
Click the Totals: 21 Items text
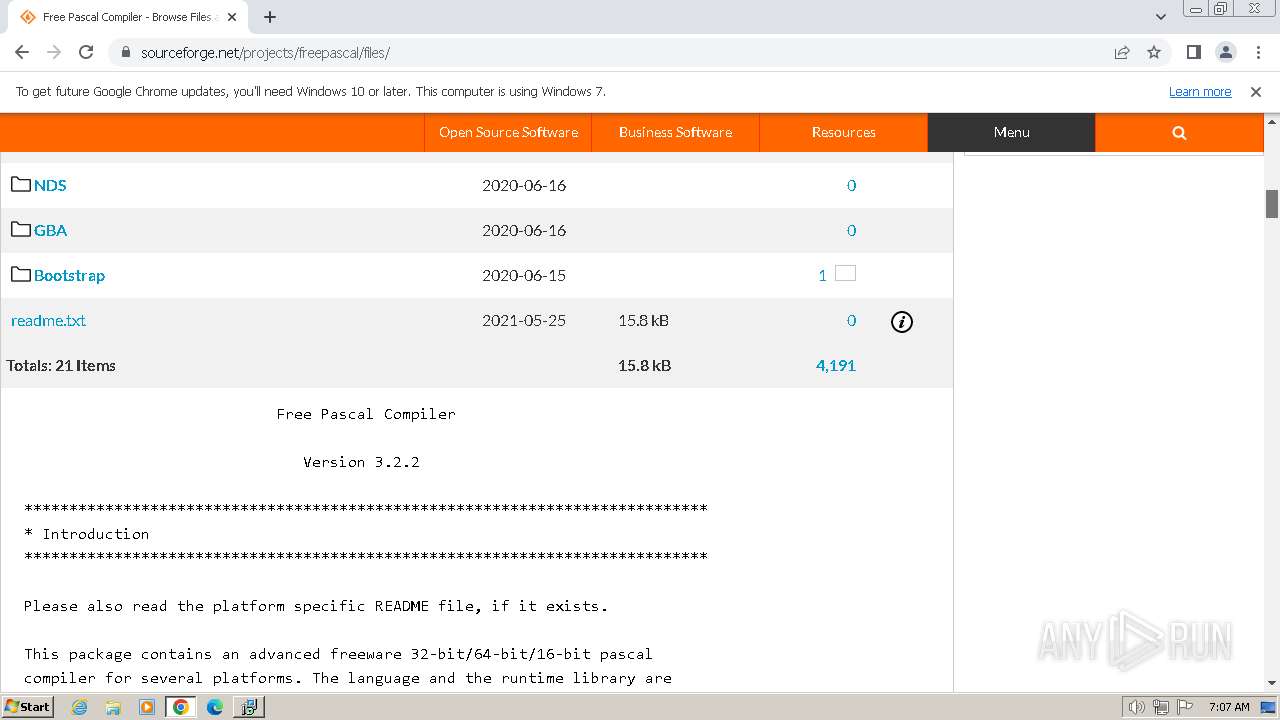coord(61,365)
